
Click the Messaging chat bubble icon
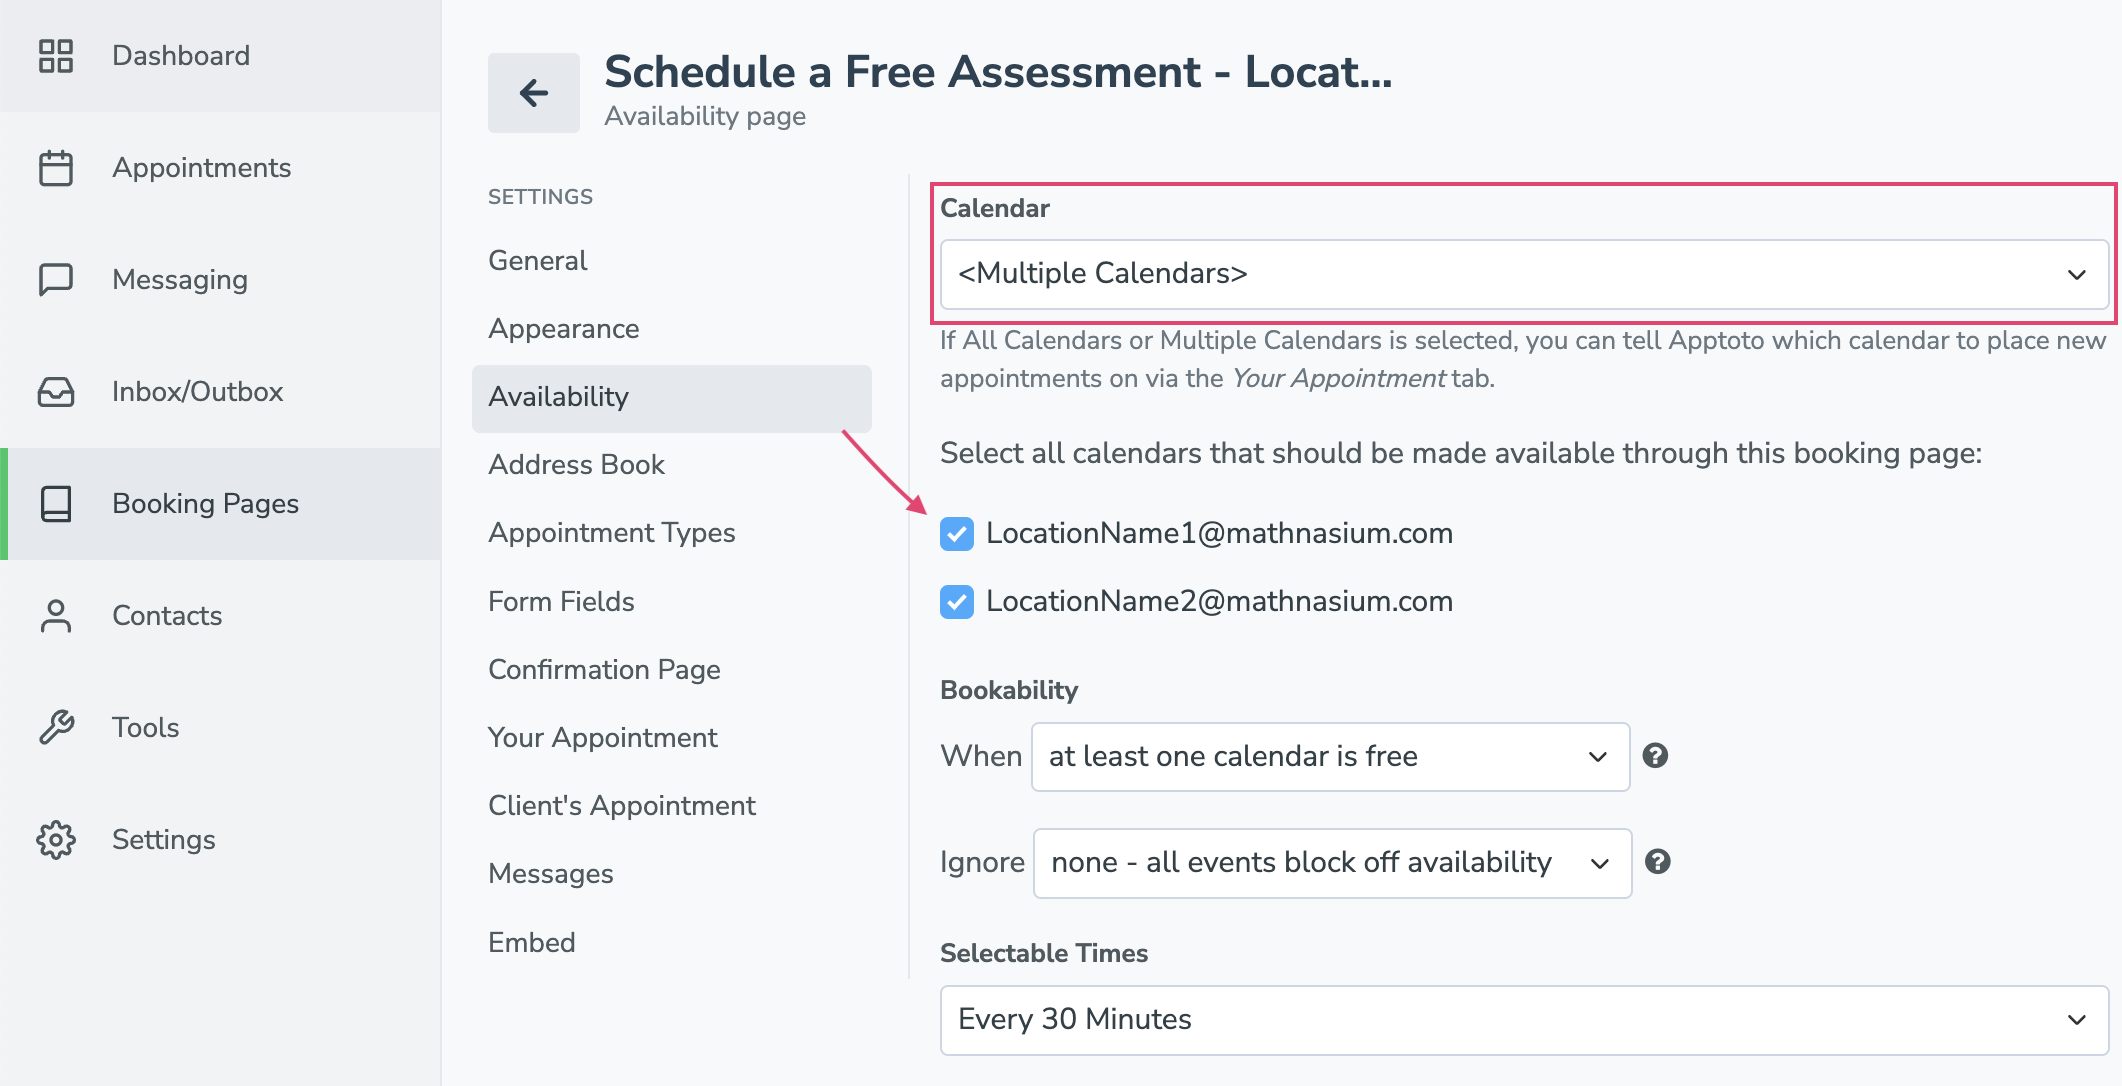click(56, 280)
